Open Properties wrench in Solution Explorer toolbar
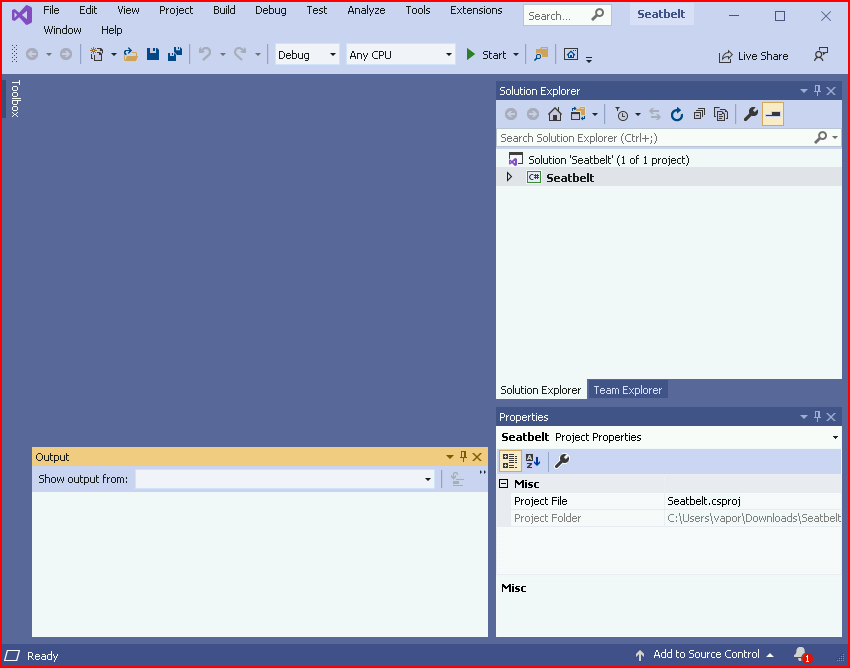 751,114
